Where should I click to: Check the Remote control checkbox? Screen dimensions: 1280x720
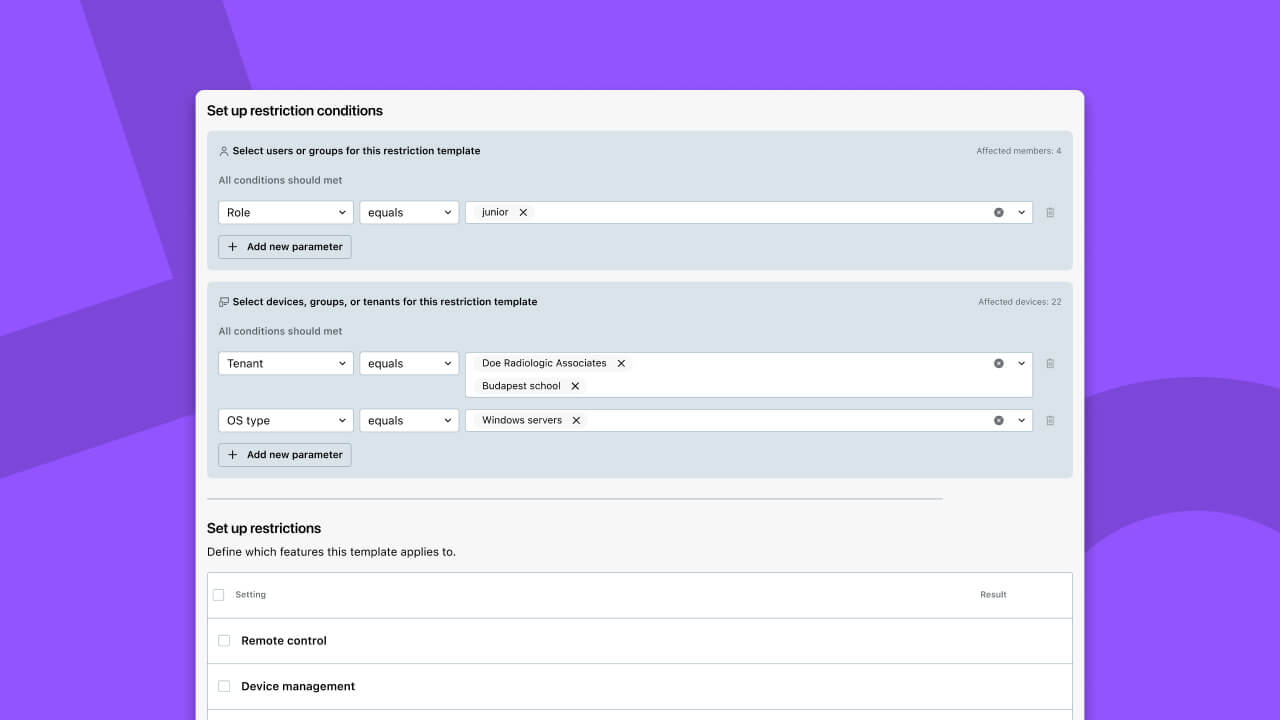pyautogui.click(x=224, y=640)
